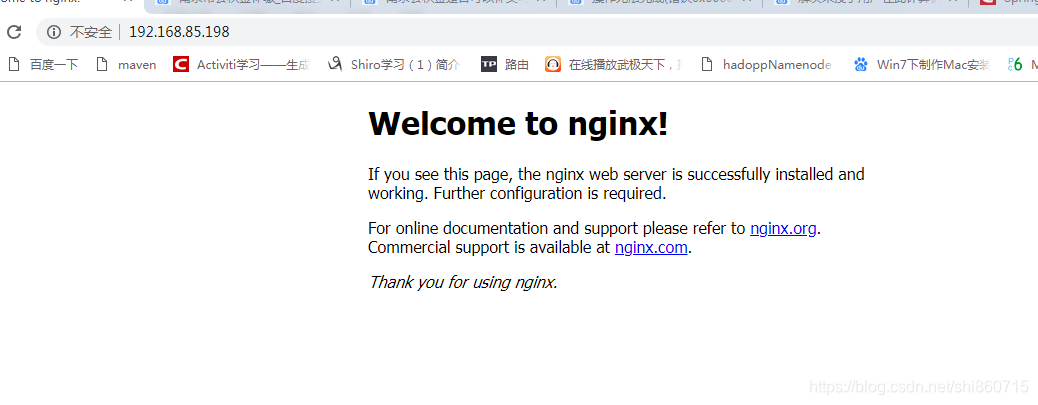This screenshot has width=1038, height=405.
Task: Follow the nginx.org link
Action: [783, 229]
